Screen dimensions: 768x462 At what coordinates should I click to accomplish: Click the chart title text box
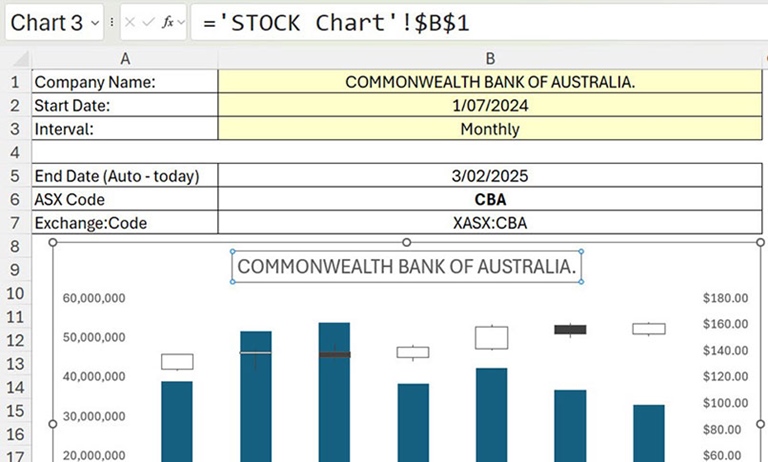tap(407, 267)
